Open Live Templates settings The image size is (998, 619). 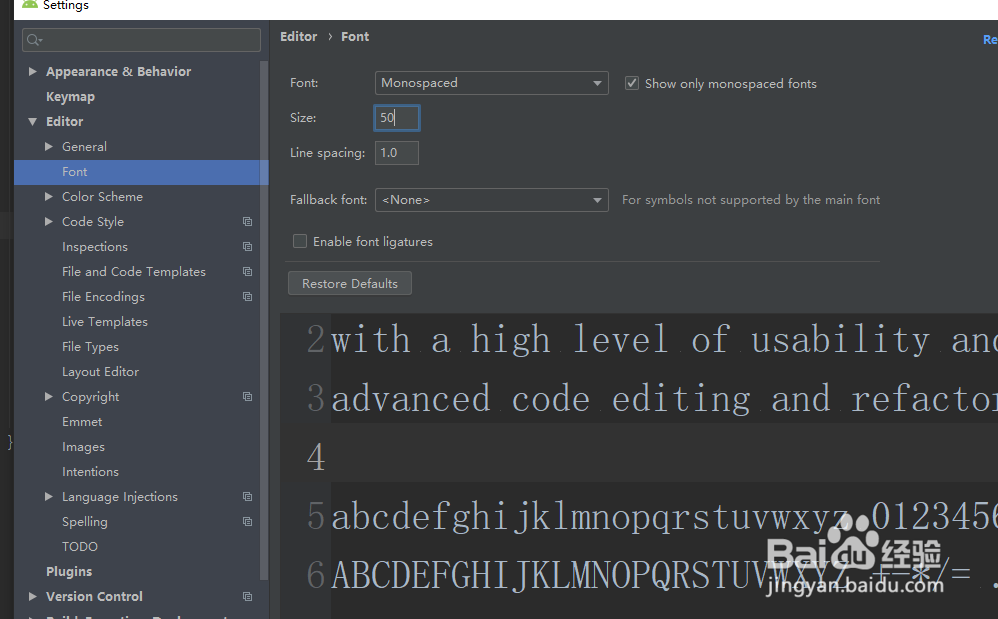click(104, 322)
